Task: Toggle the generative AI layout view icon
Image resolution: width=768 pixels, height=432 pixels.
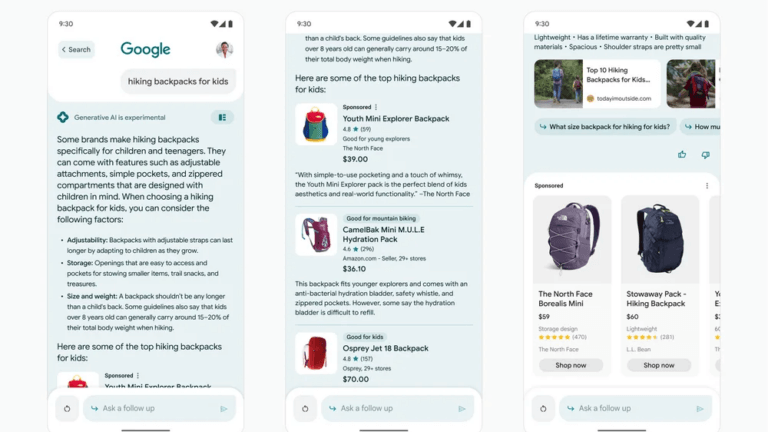Action: click(222, 117)
